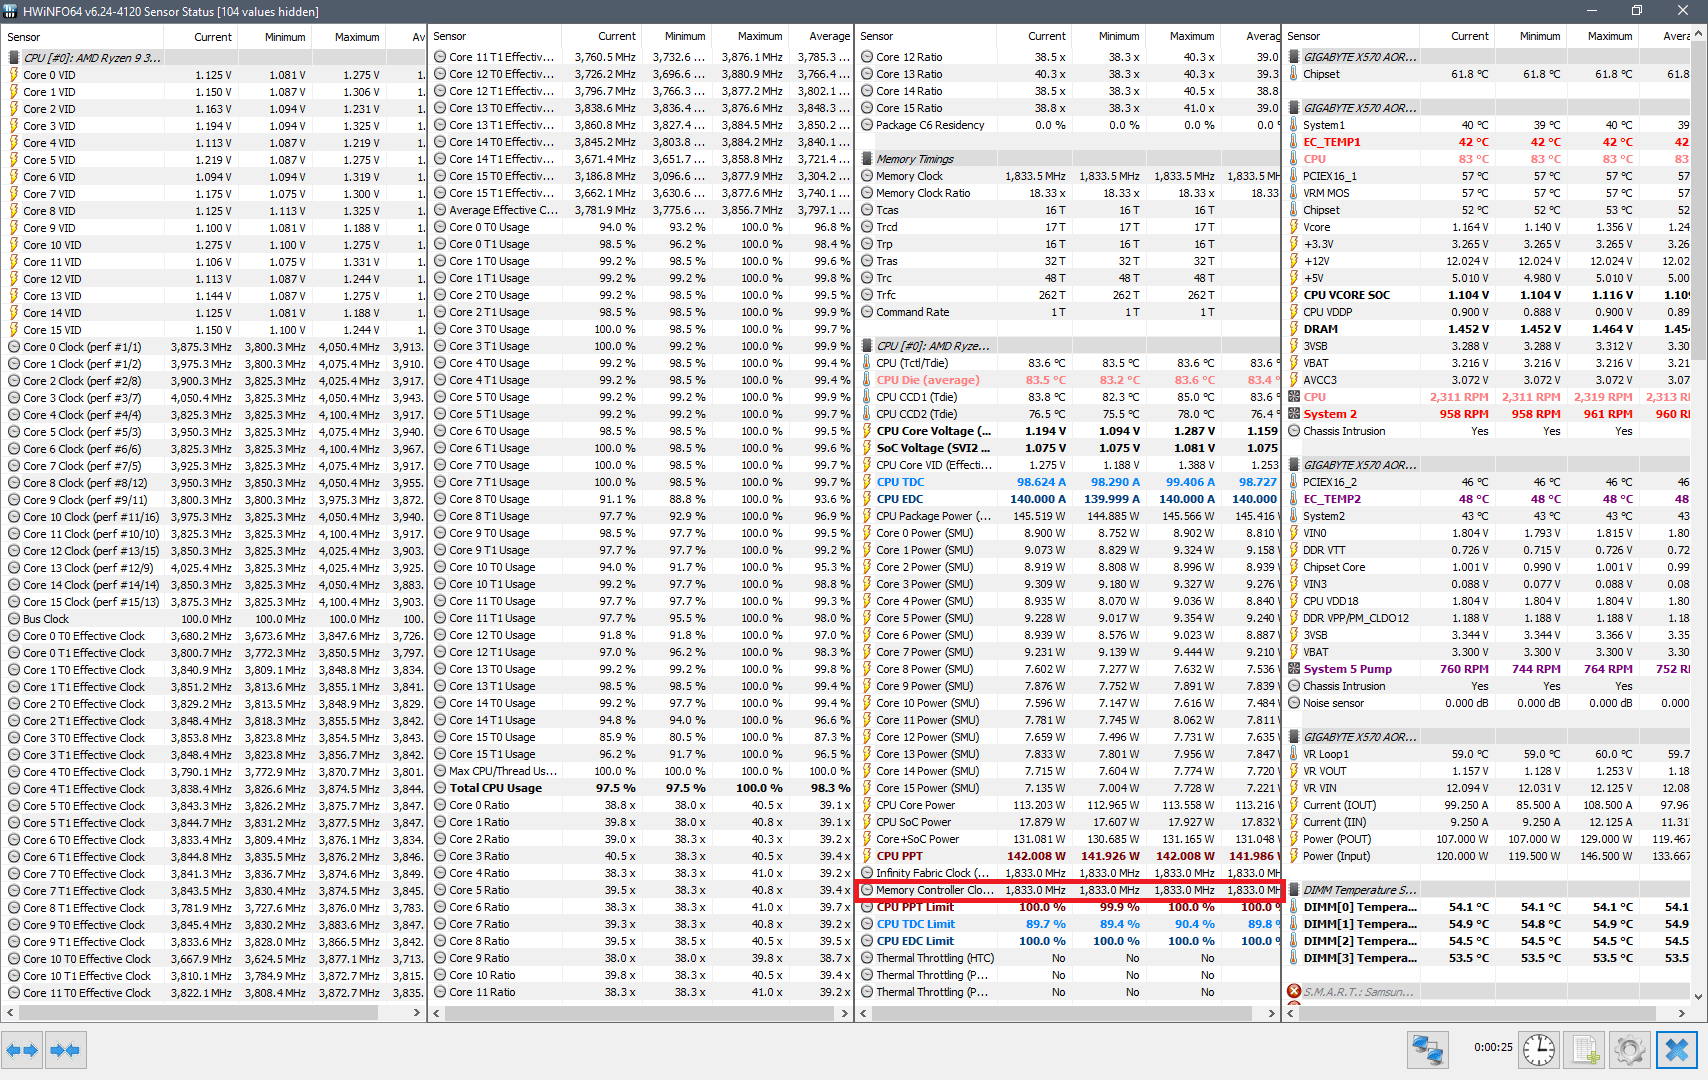Click the red S.M.A.R.T. Samsung error icon

(x=1294, y=992)
